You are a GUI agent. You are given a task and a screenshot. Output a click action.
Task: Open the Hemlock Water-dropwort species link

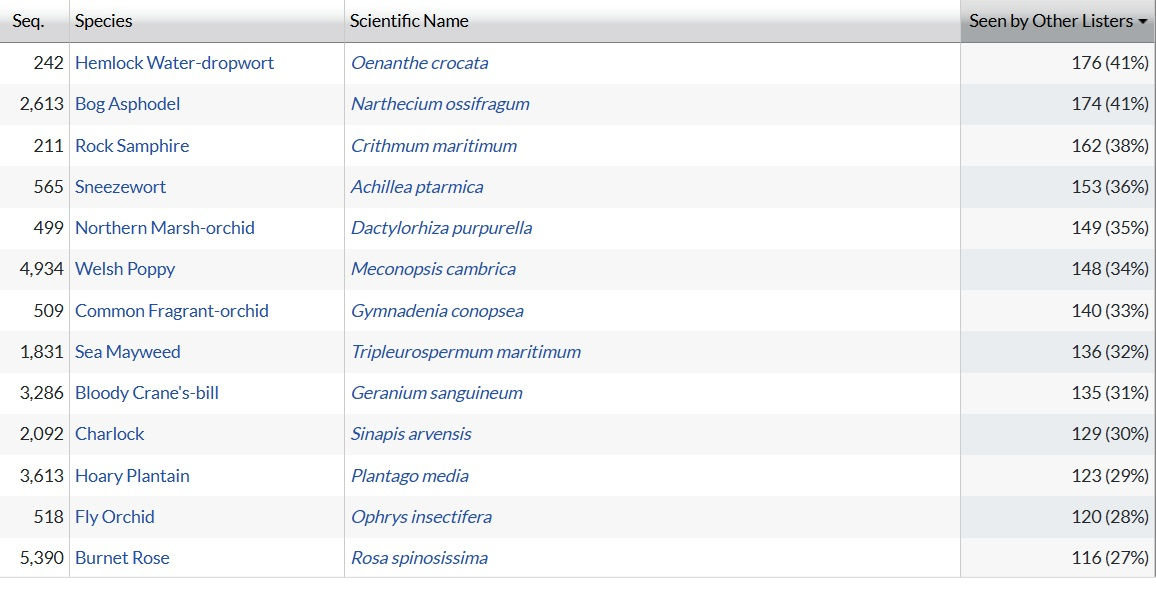(174, 63)
